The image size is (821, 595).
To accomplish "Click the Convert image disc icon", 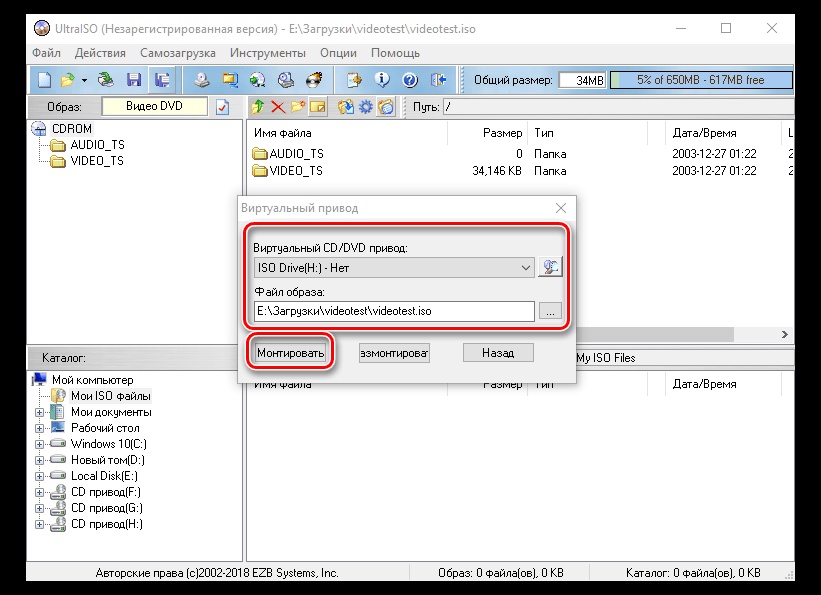I will 258,80.
